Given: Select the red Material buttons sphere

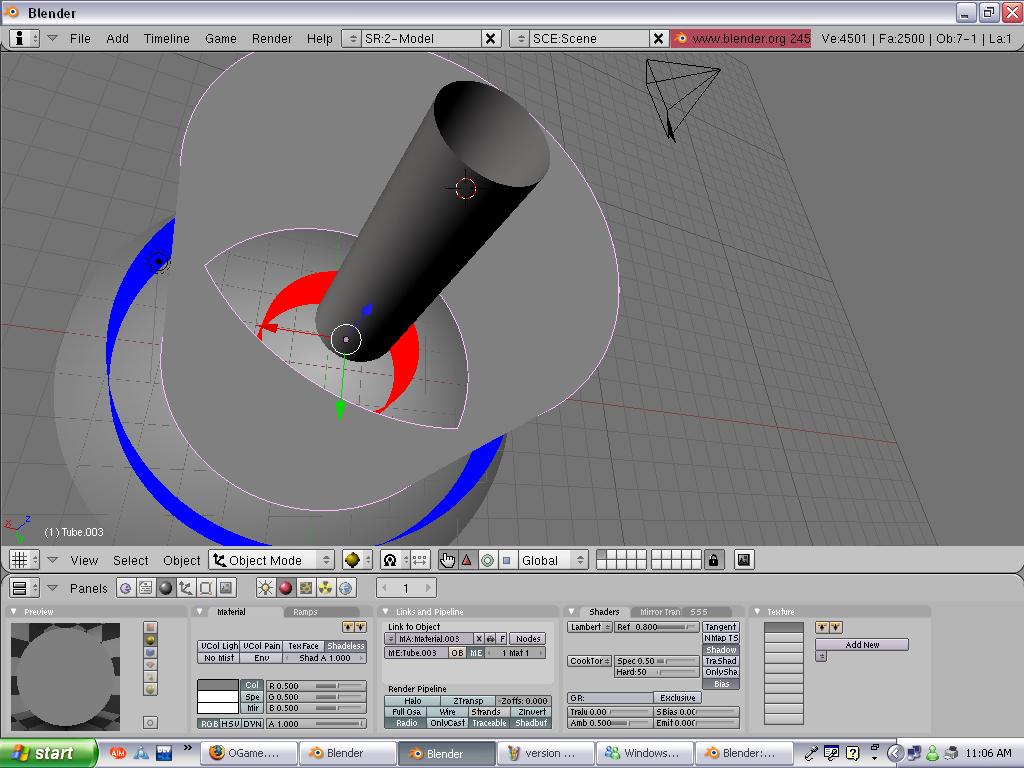Looking at the screenshot, I should 285,588.
